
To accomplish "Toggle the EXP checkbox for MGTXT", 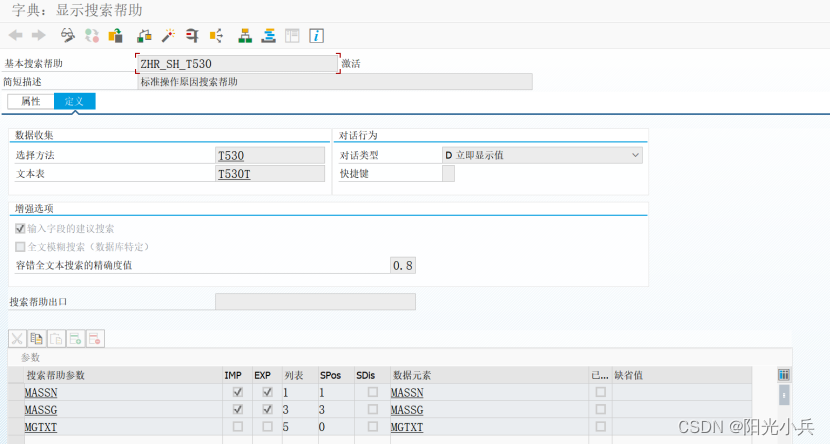I will point(267,426).
